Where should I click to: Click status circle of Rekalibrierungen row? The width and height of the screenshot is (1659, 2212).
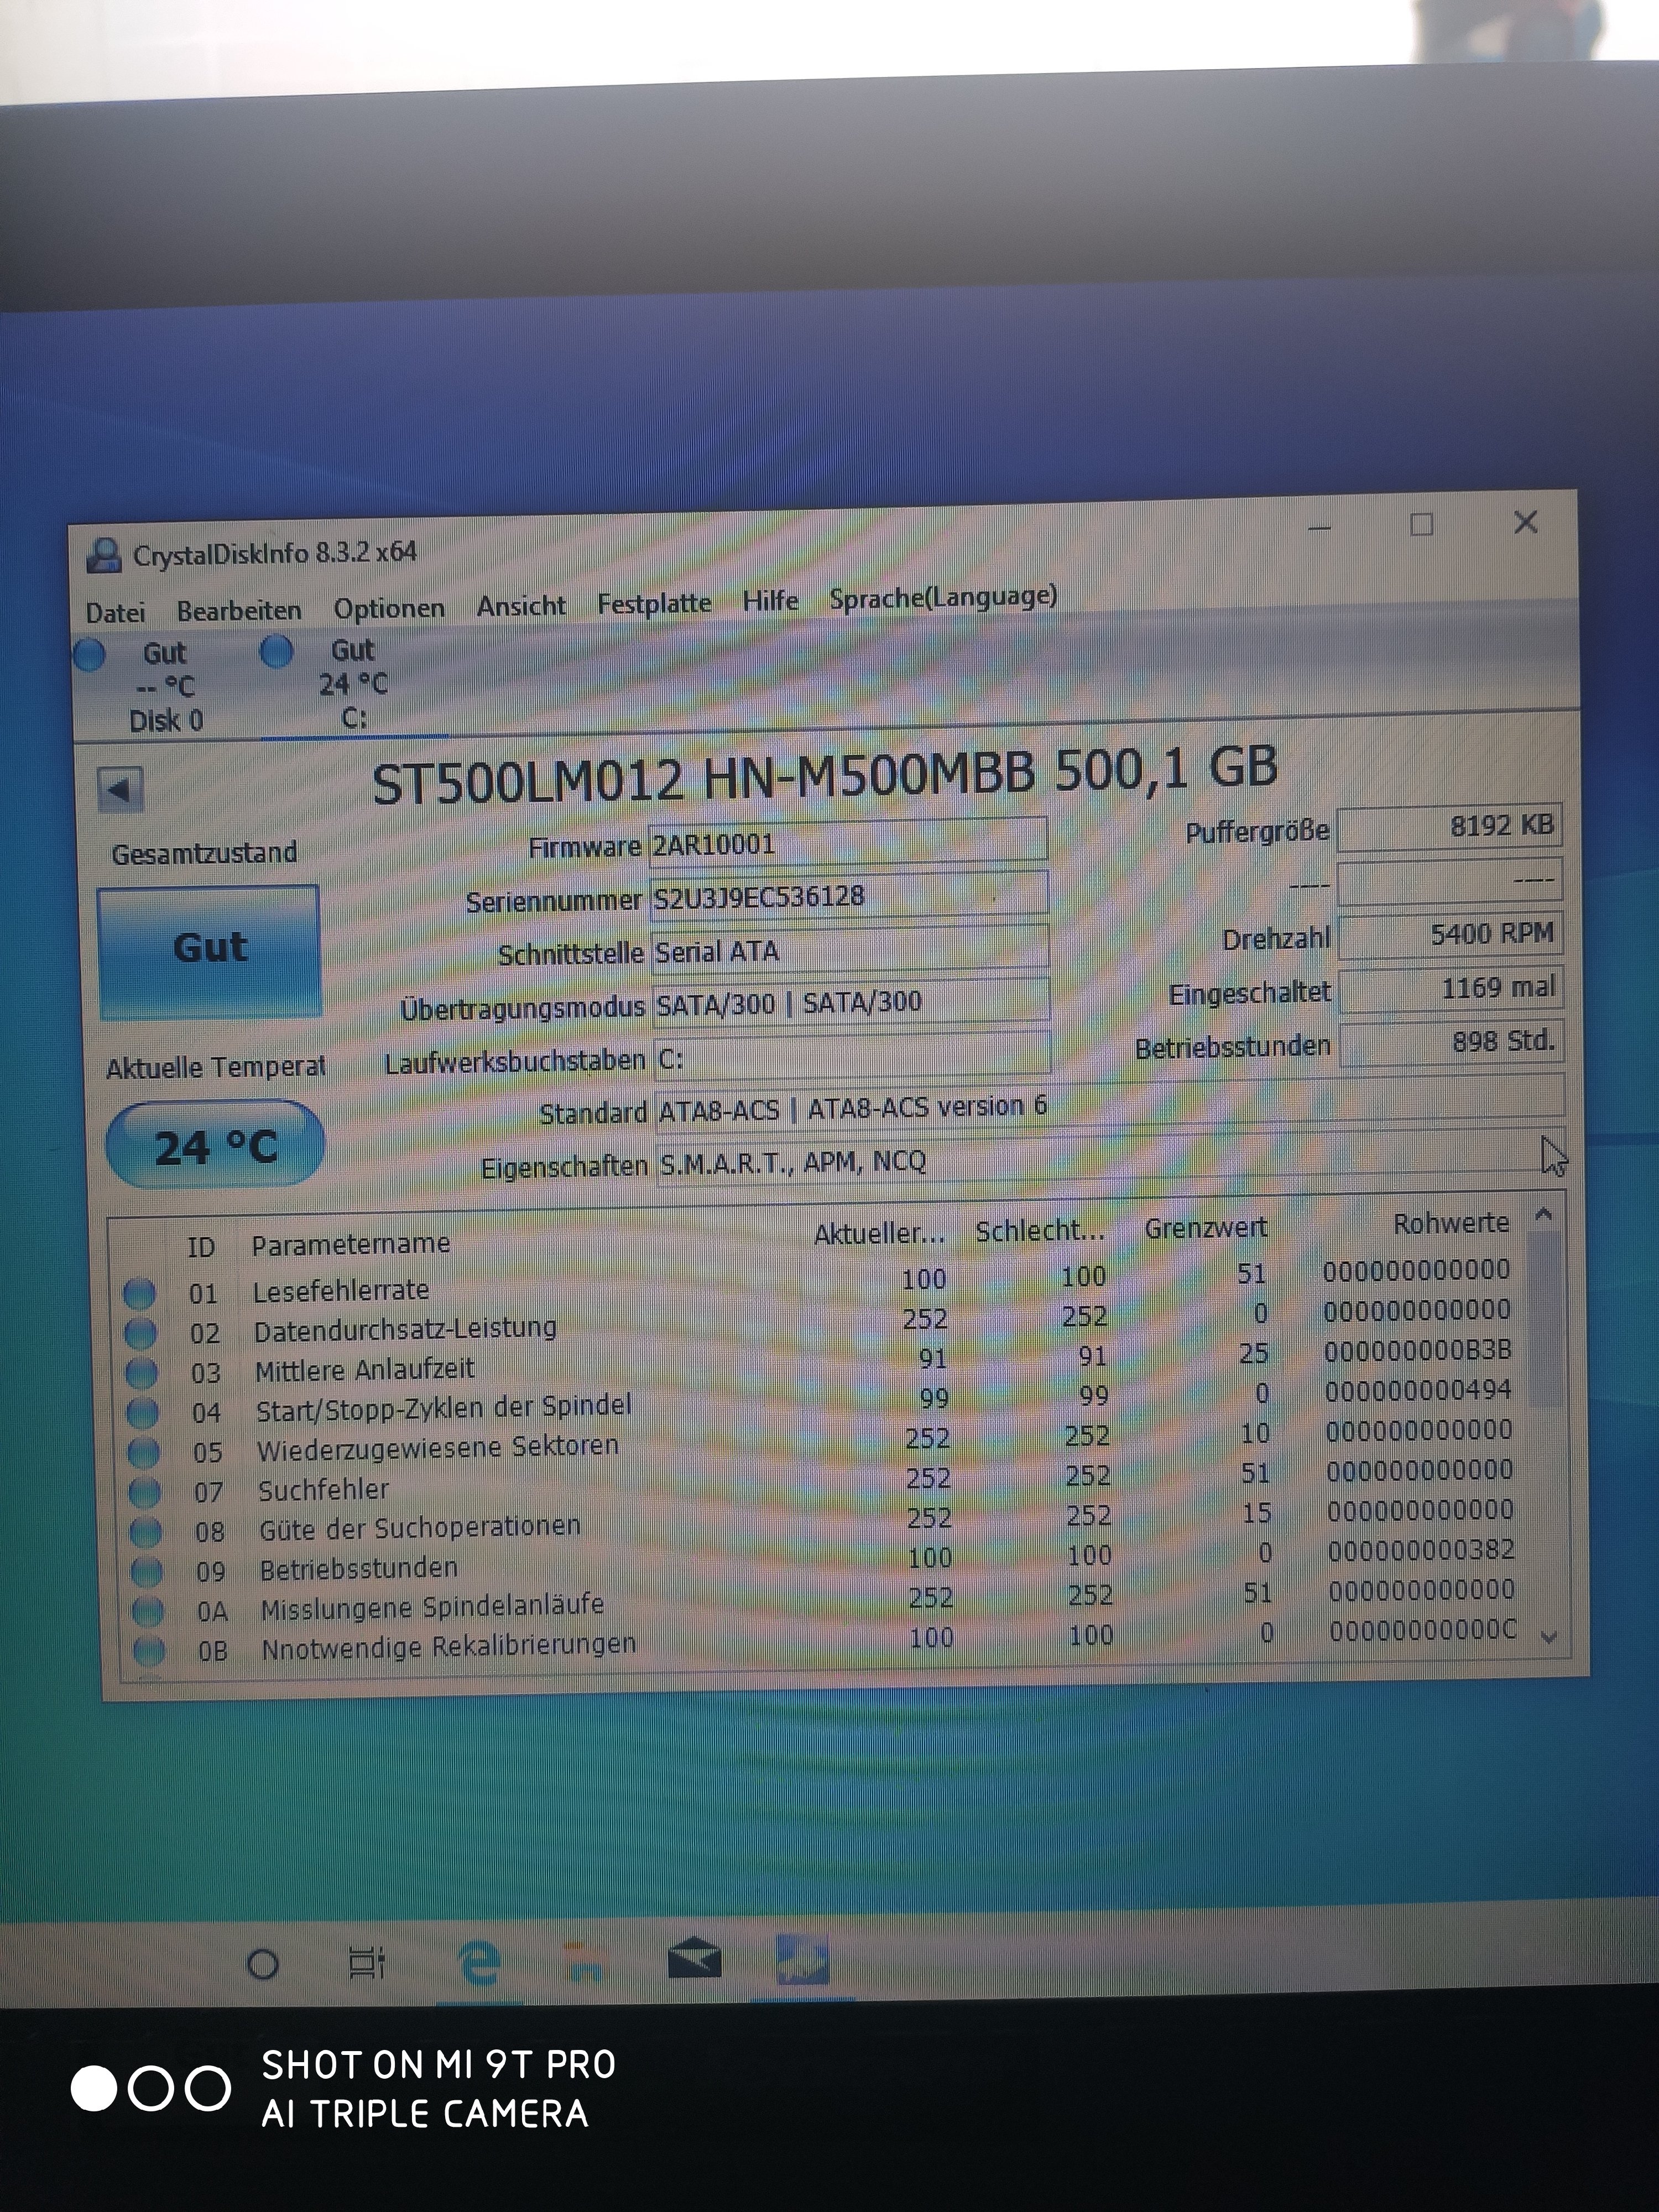(149, 1650)
